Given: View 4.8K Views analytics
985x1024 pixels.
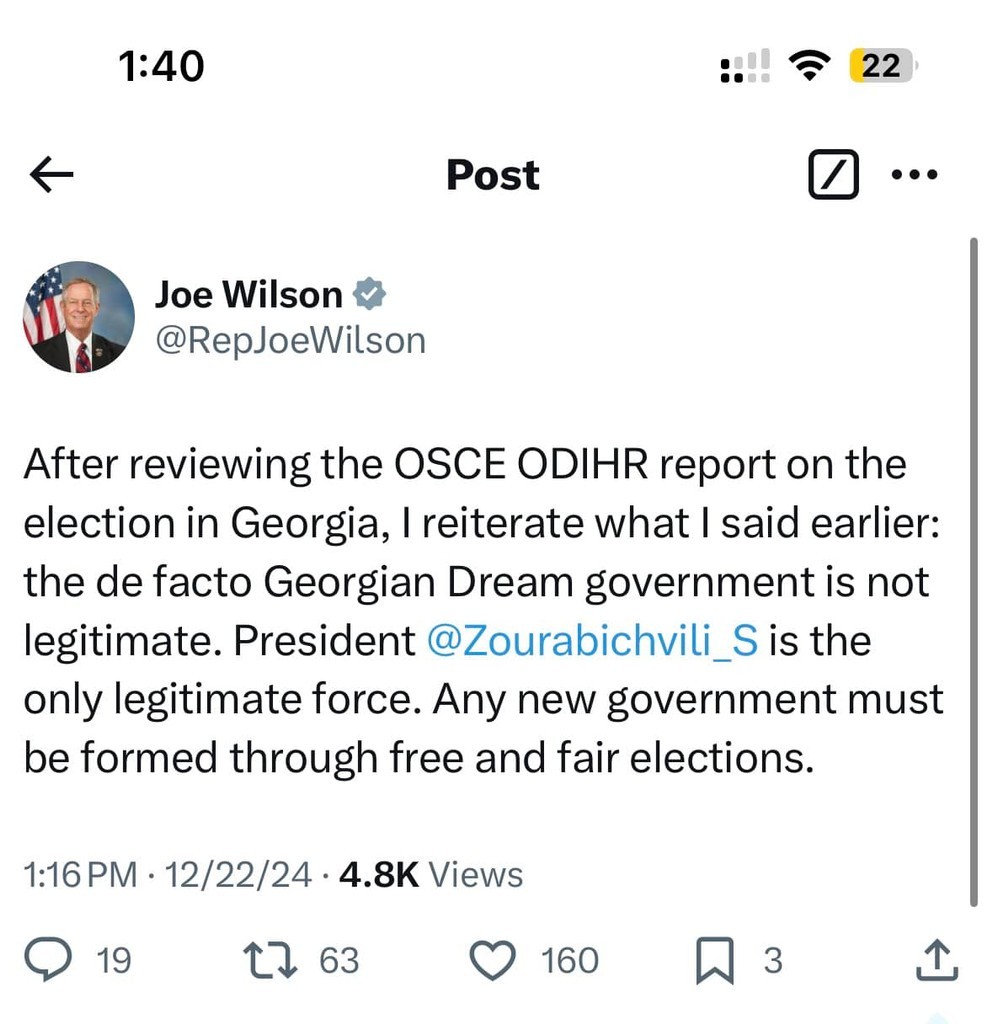Looking at the screenshot, I should click(428, 874).
